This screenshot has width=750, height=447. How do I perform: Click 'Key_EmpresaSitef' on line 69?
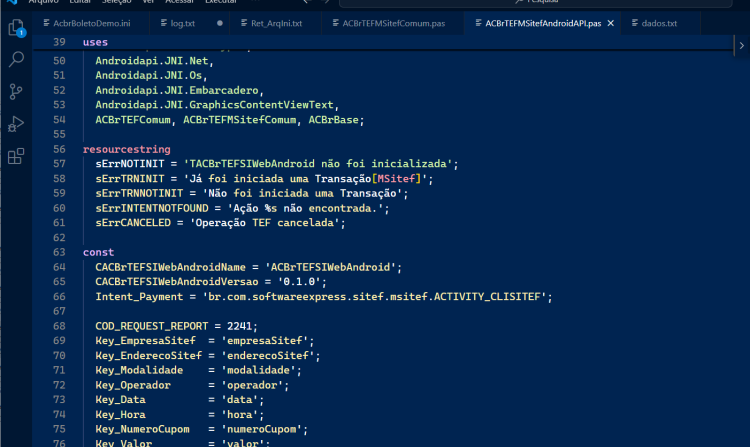(x=145, y=341)
